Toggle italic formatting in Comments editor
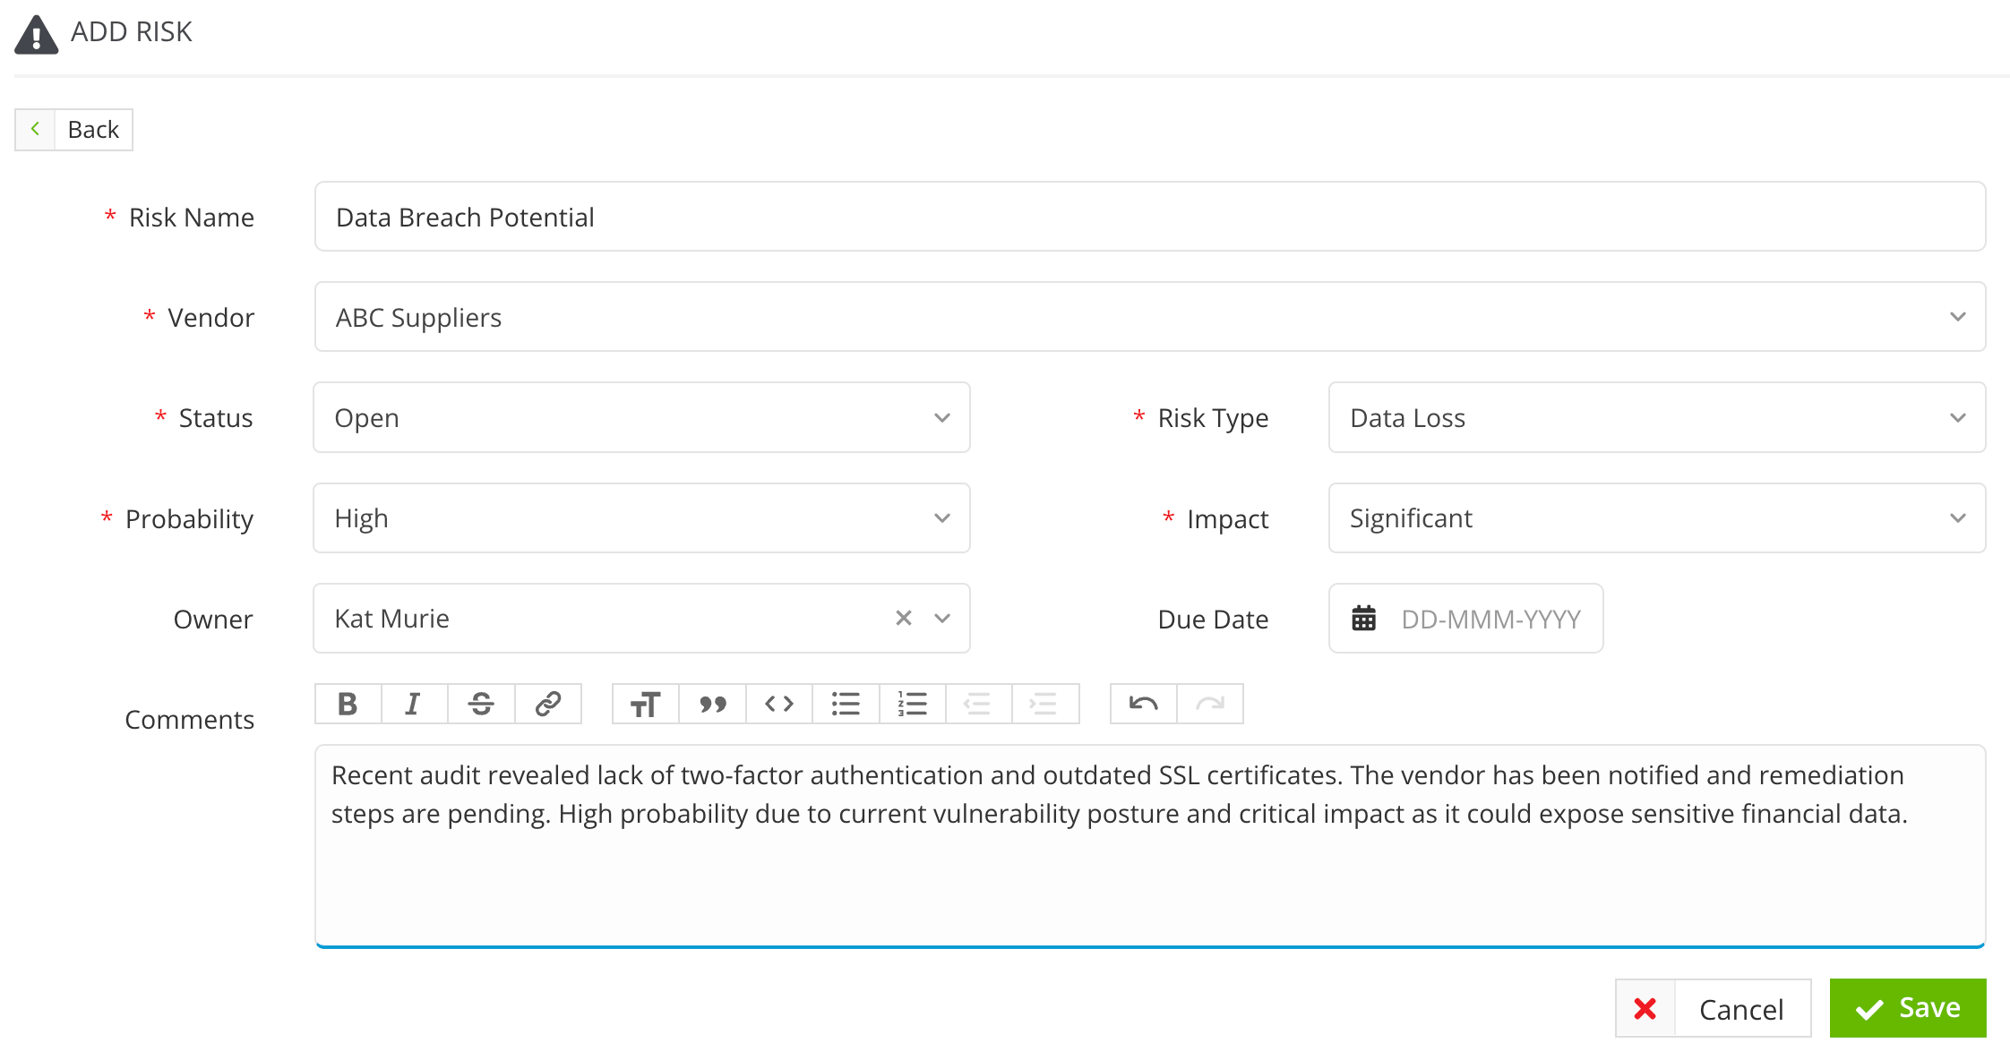 pyautogui.click(x=413, y=703)
